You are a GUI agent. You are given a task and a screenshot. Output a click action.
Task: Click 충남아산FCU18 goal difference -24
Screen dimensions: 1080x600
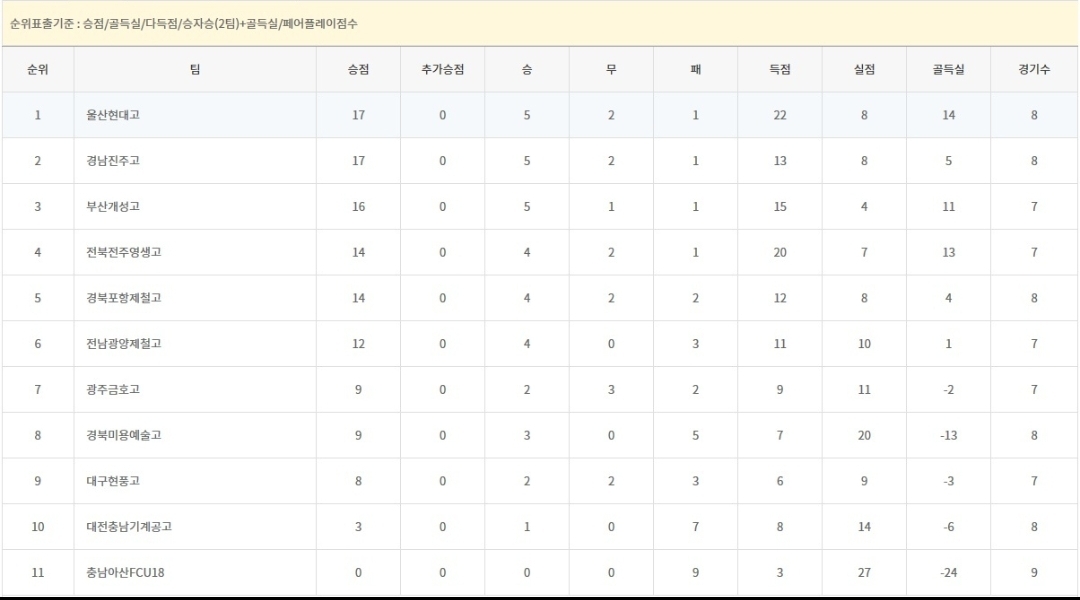pyautogui.click(x=948, y=572)
